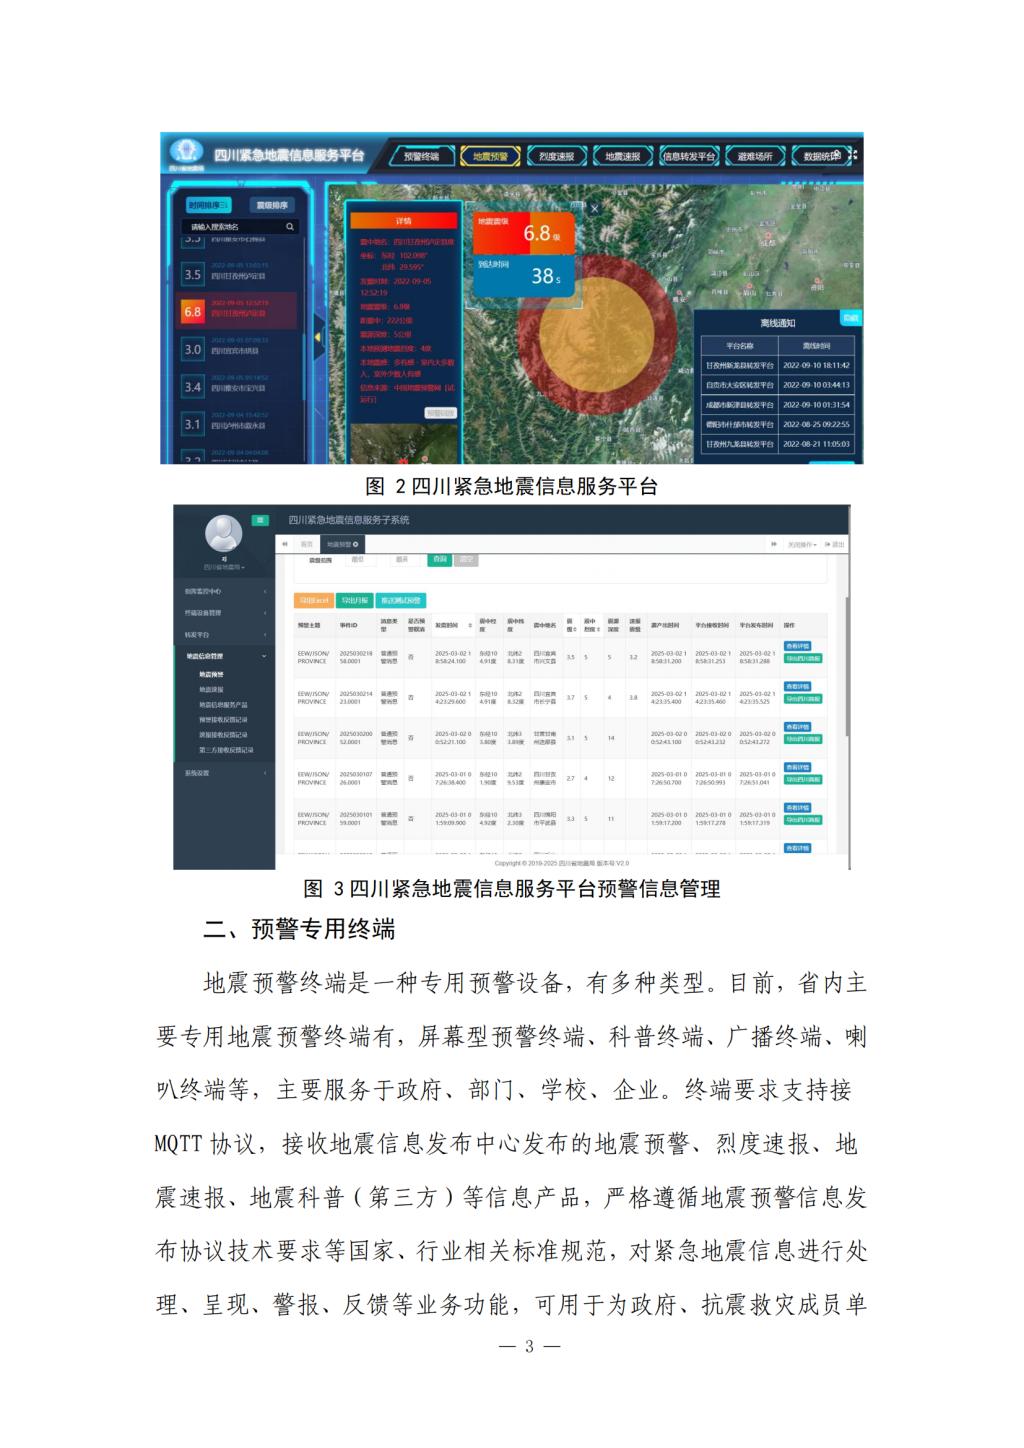Click the tab-scroll back arrow left of 首页
Screen dimensions: 1024x1448
284,544
